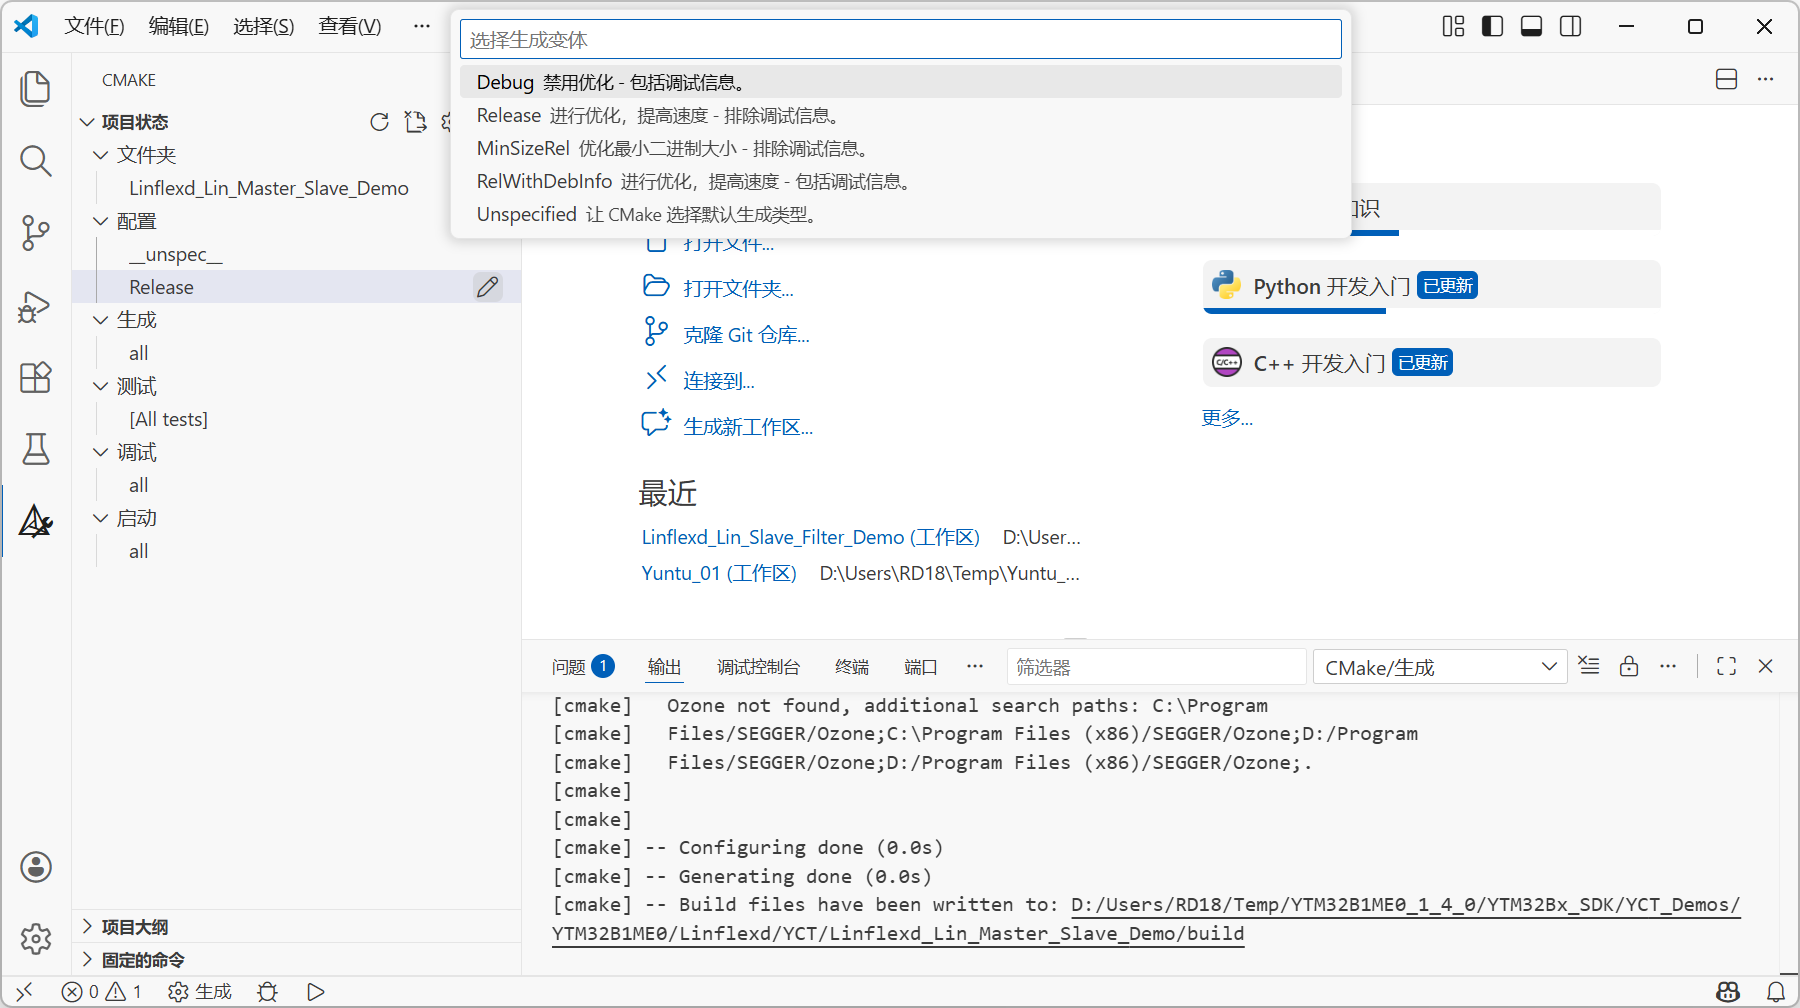This screenshot has width=1800, height=1008.
Task: Expand the 项目大纲 section
Action: pyautogui.click(x=134, y=927)
